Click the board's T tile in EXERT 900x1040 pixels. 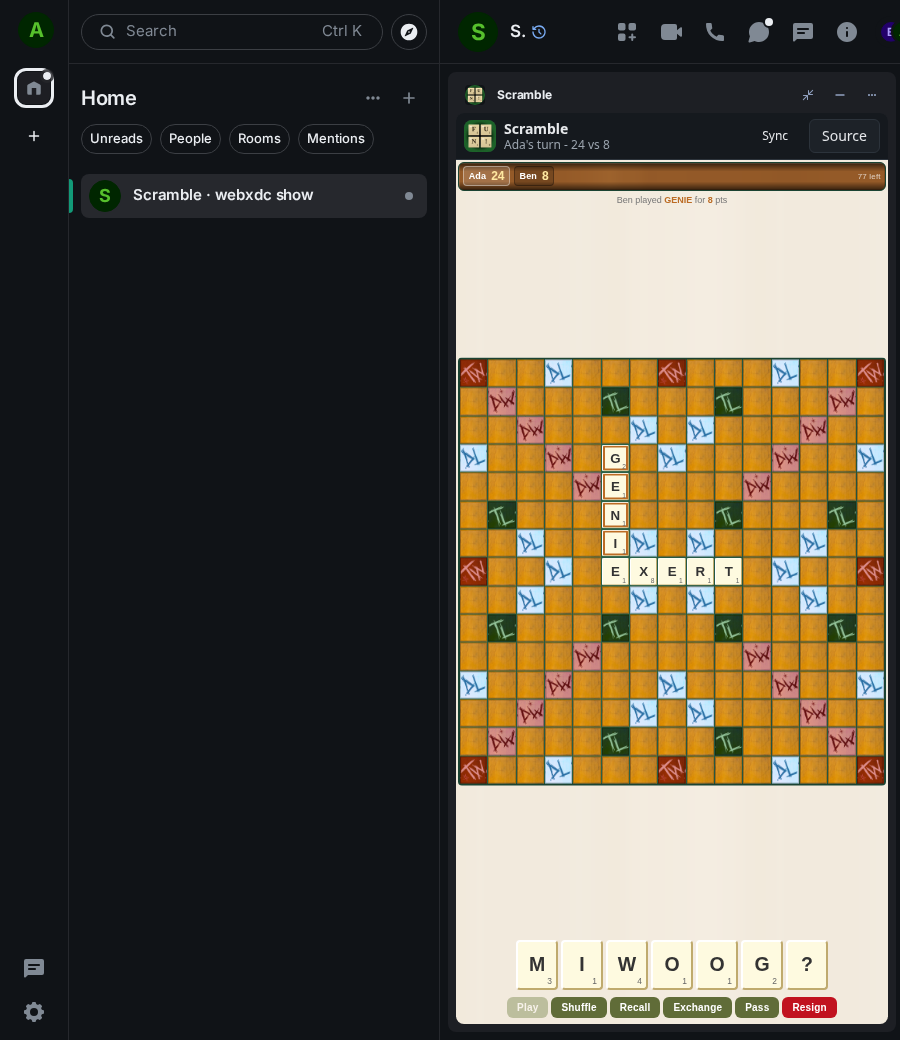click(x=728, y=572)
